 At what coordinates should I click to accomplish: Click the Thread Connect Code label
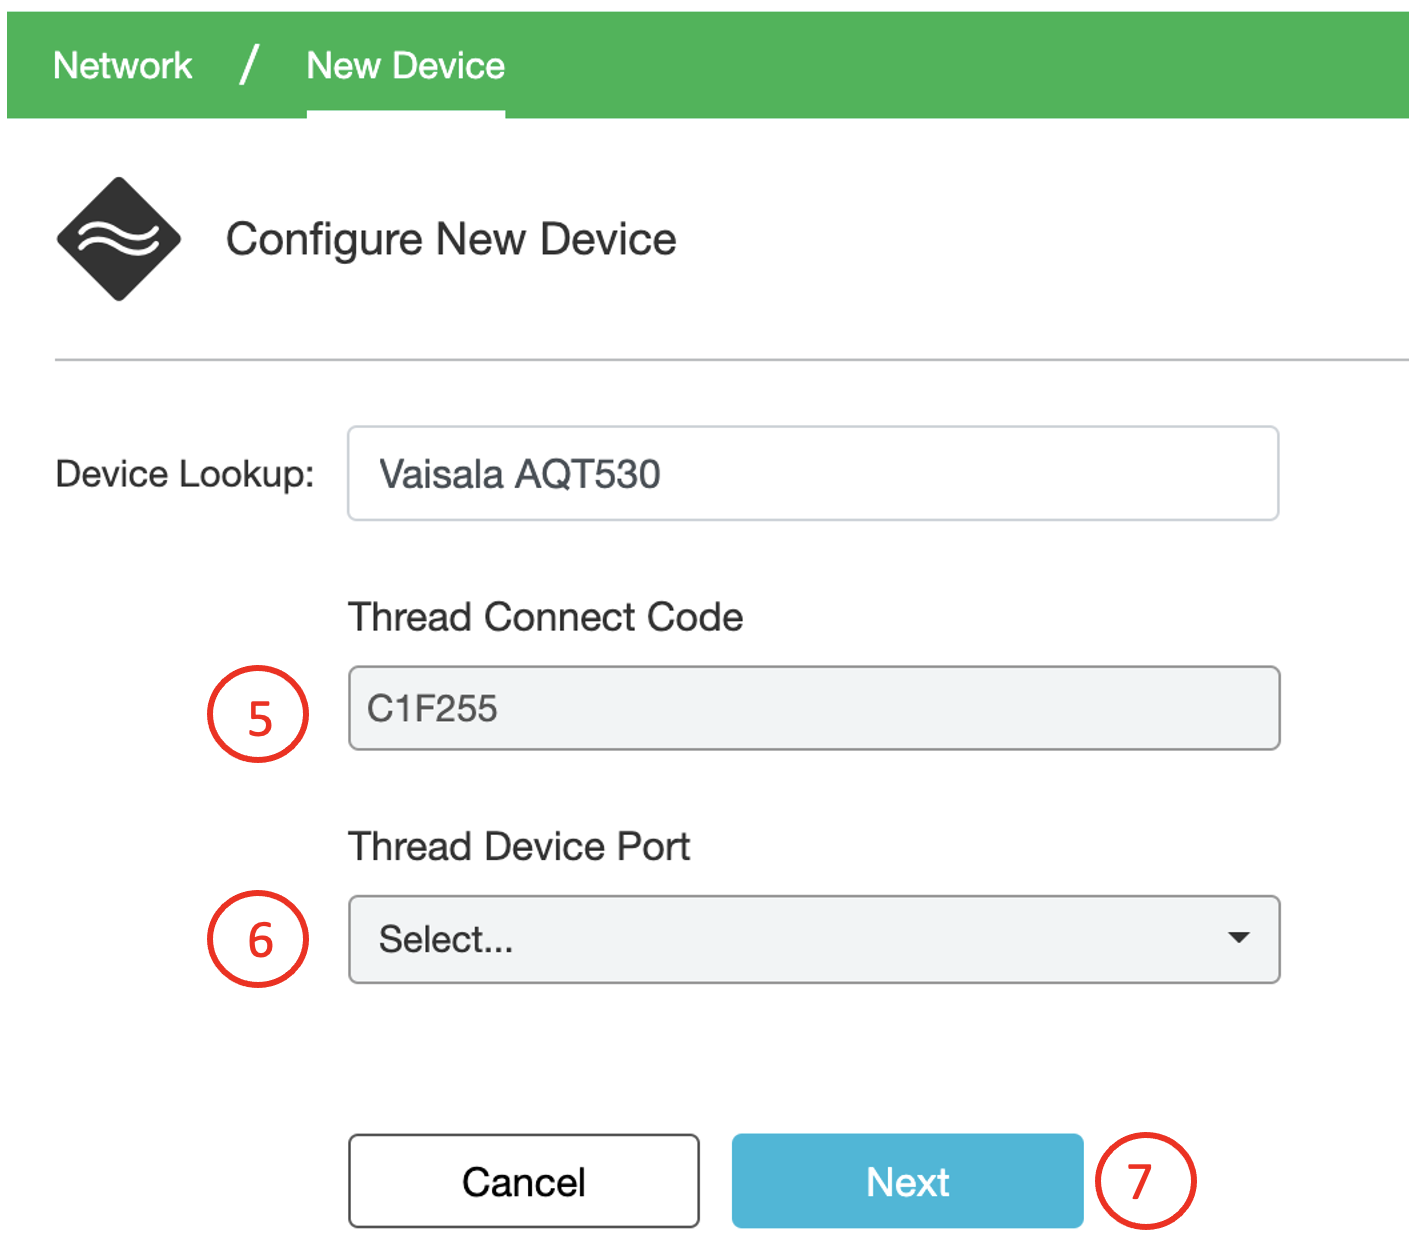(545, 617)
